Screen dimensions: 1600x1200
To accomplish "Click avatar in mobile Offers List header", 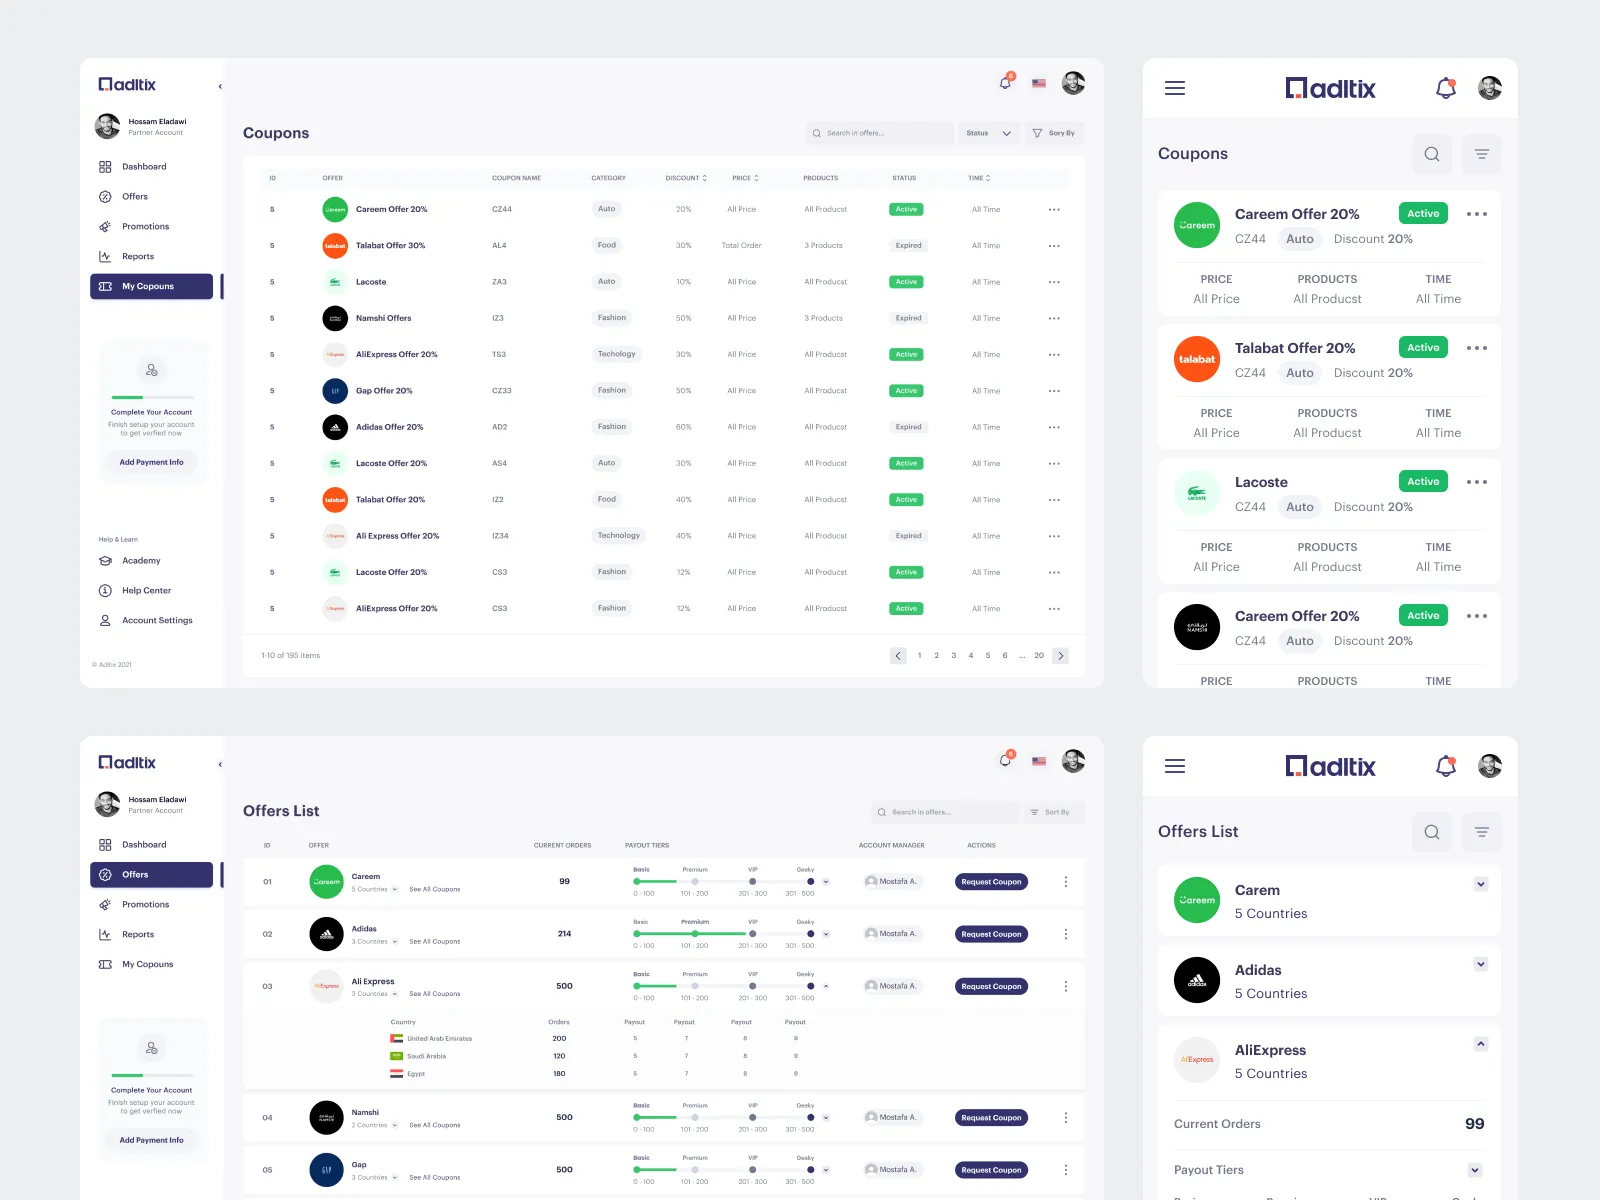I will pos(1490,766).
